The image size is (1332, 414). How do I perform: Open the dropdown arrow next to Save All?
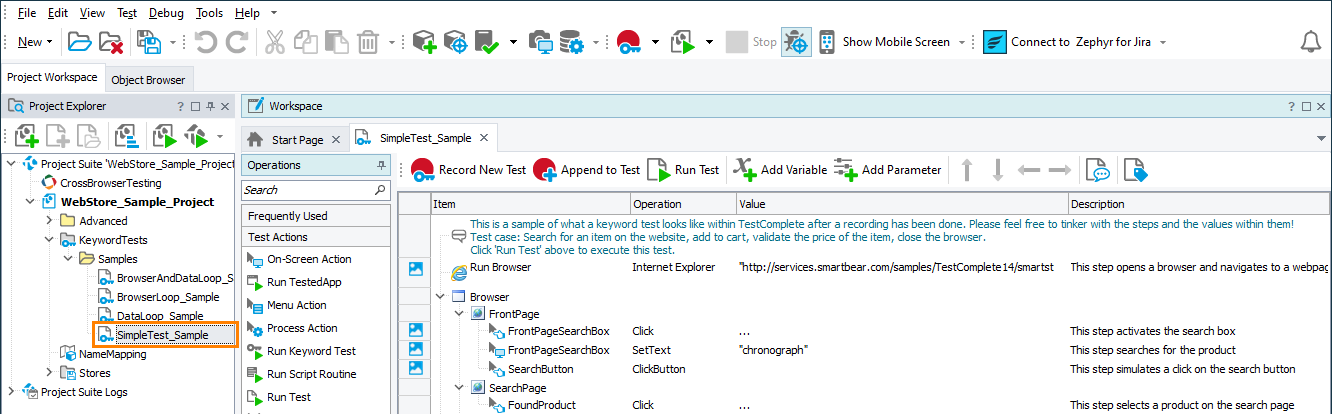click(x=173, y=42)
